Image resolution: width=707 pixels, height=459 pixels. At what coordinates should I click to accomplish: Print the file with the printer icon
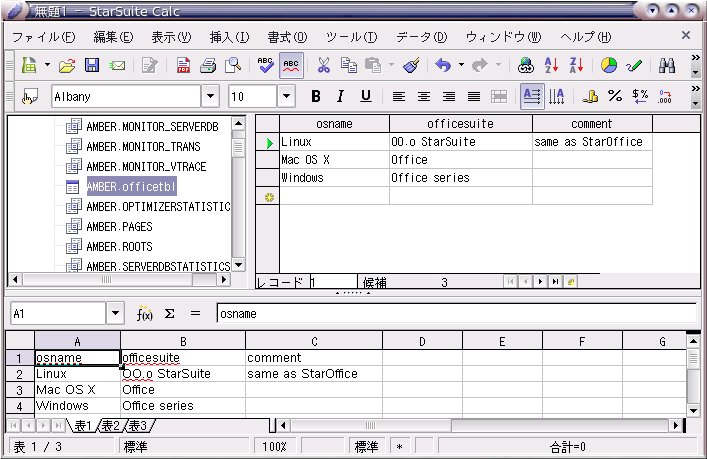[208, 66]
